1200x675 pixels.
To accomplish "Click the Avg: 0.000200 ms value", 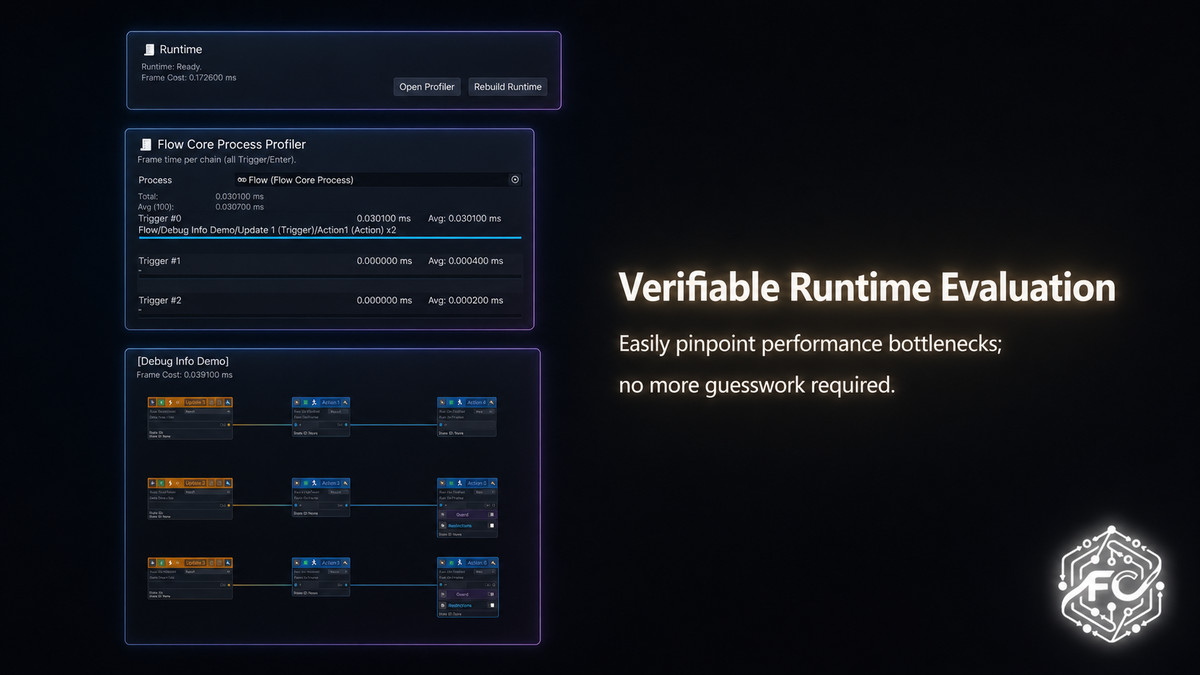I will (465, 301).
